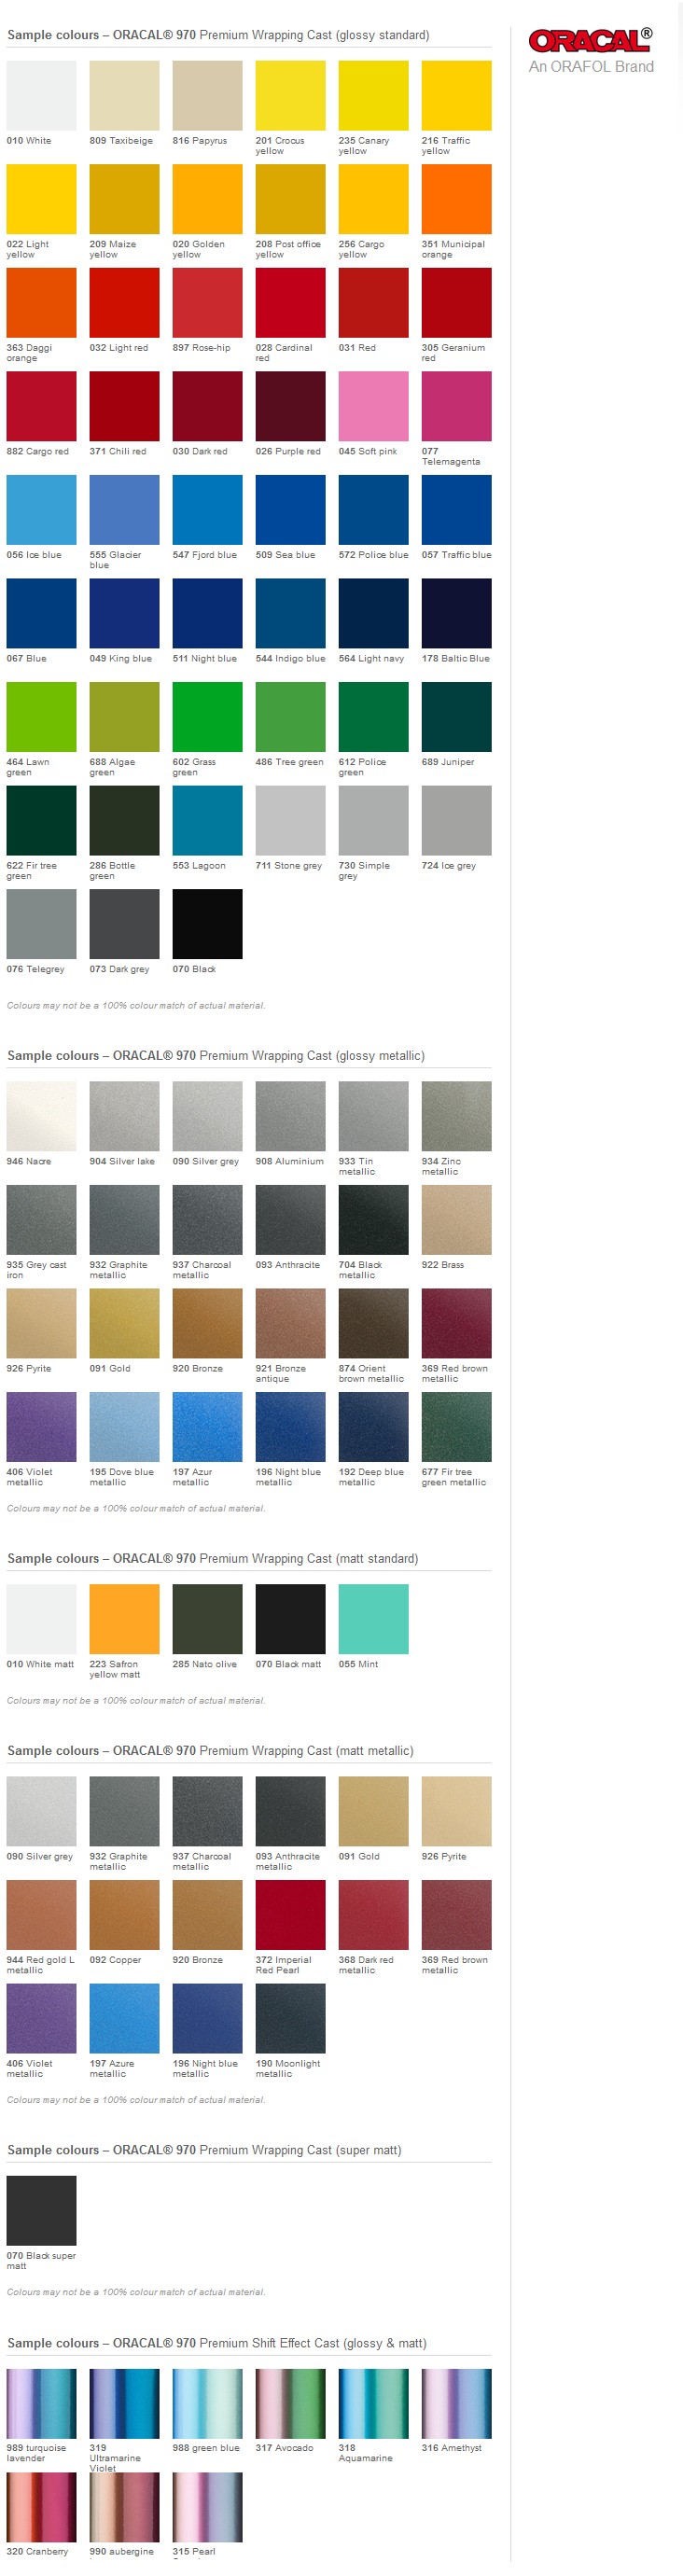Viewport: 683px width, 2576px height.
Task: Pick the 055 Mint swatch
Action: (x=373, y=1620)
